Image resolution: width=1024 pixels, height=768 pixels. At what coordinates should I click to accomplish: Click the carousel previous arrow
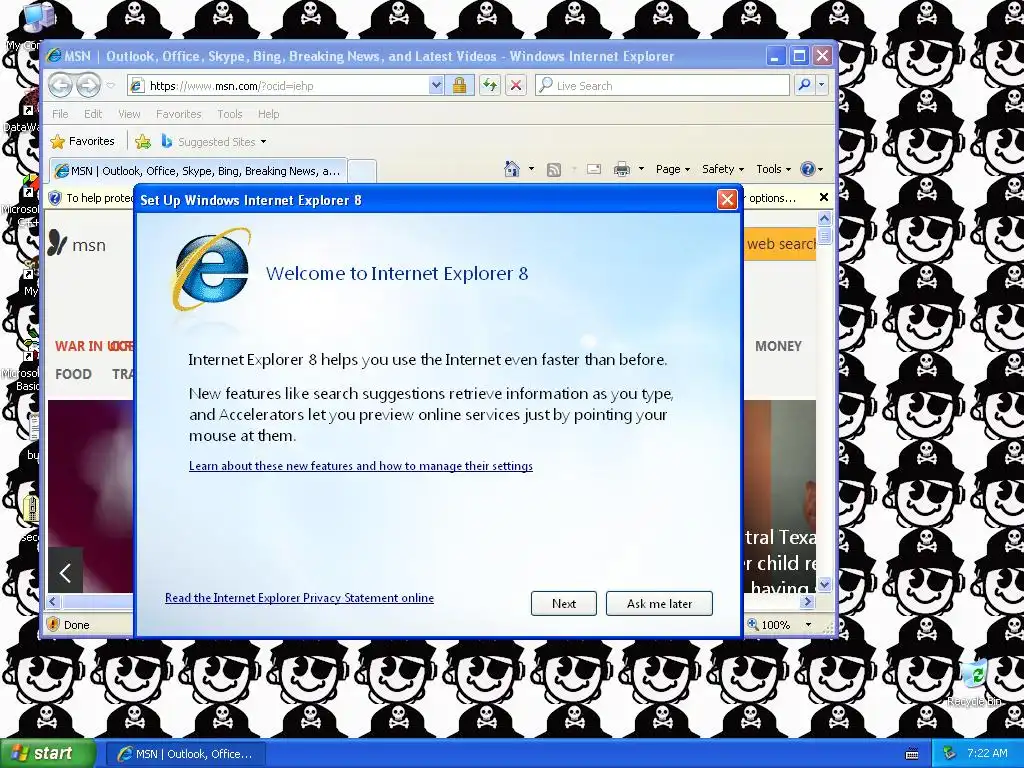click(65, 573)
